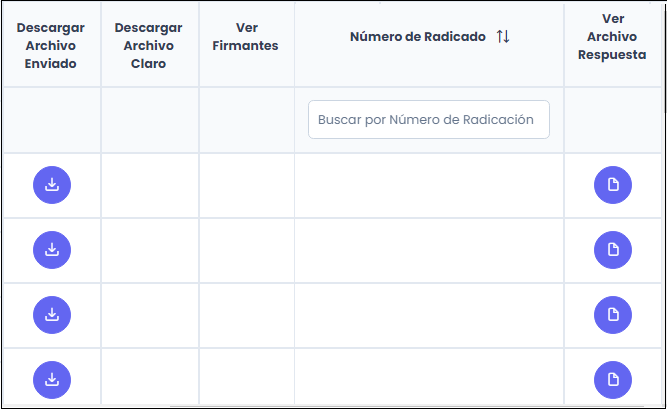This screenshot has height=410, width=667.
Task: Click the Descargar Archivo Enviado header
Action: tap(52, 45)
